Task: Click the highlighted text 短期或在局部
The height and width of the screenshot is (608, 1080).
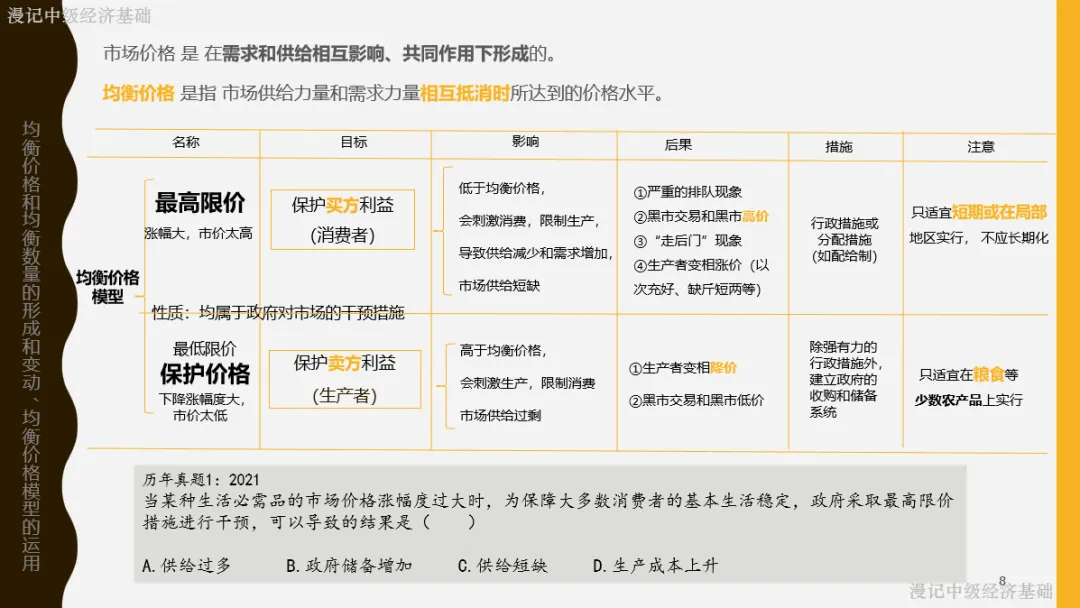Action: pos(999,212)
